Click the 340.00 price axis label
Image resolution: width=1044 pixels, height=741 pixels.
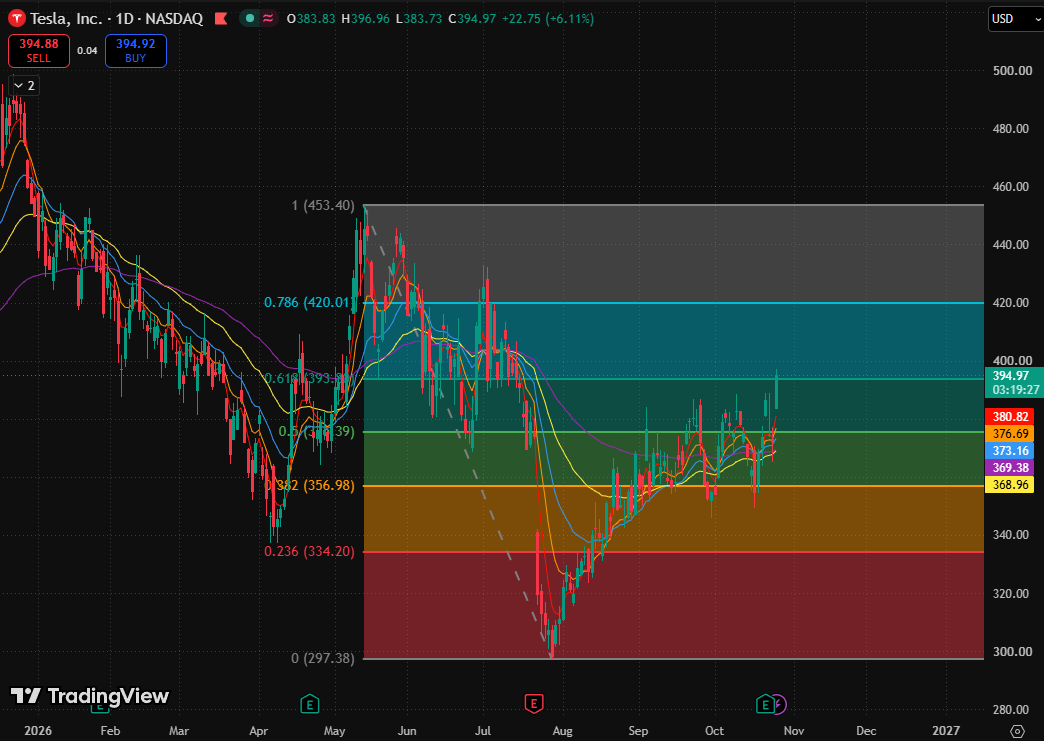[x=1010, y=535]
